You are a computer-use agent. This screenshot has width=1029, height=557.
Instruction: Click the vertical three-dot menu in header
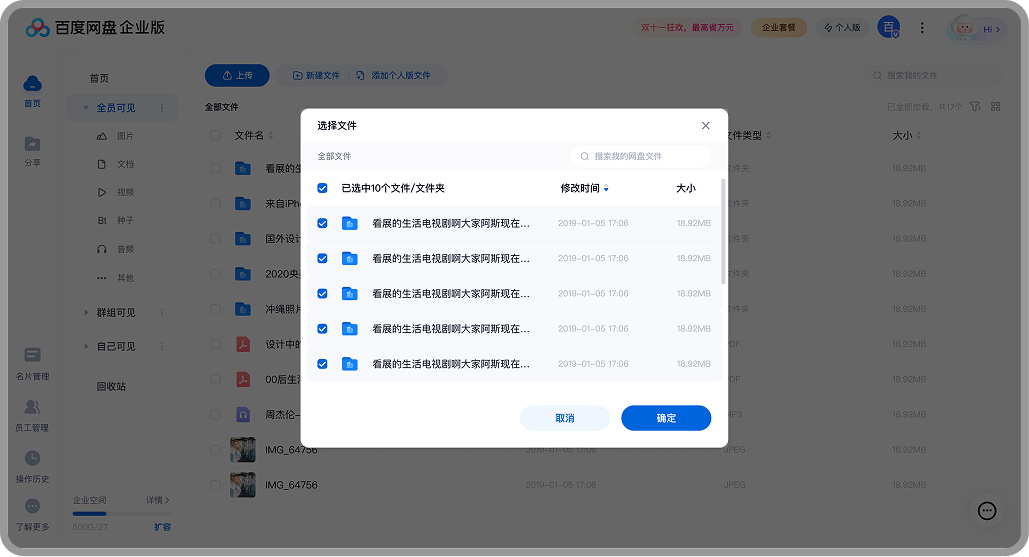[922, 28]
